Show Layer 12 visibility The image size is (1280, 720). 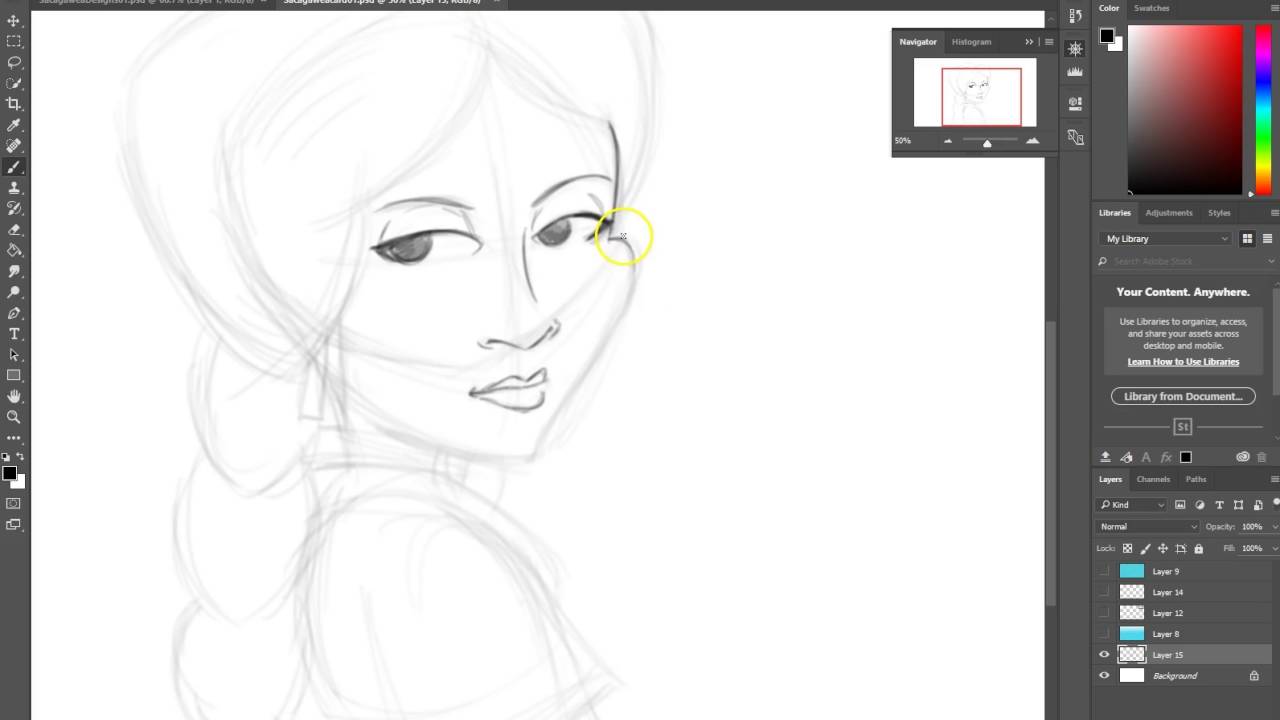click(x=1104, y=613)
